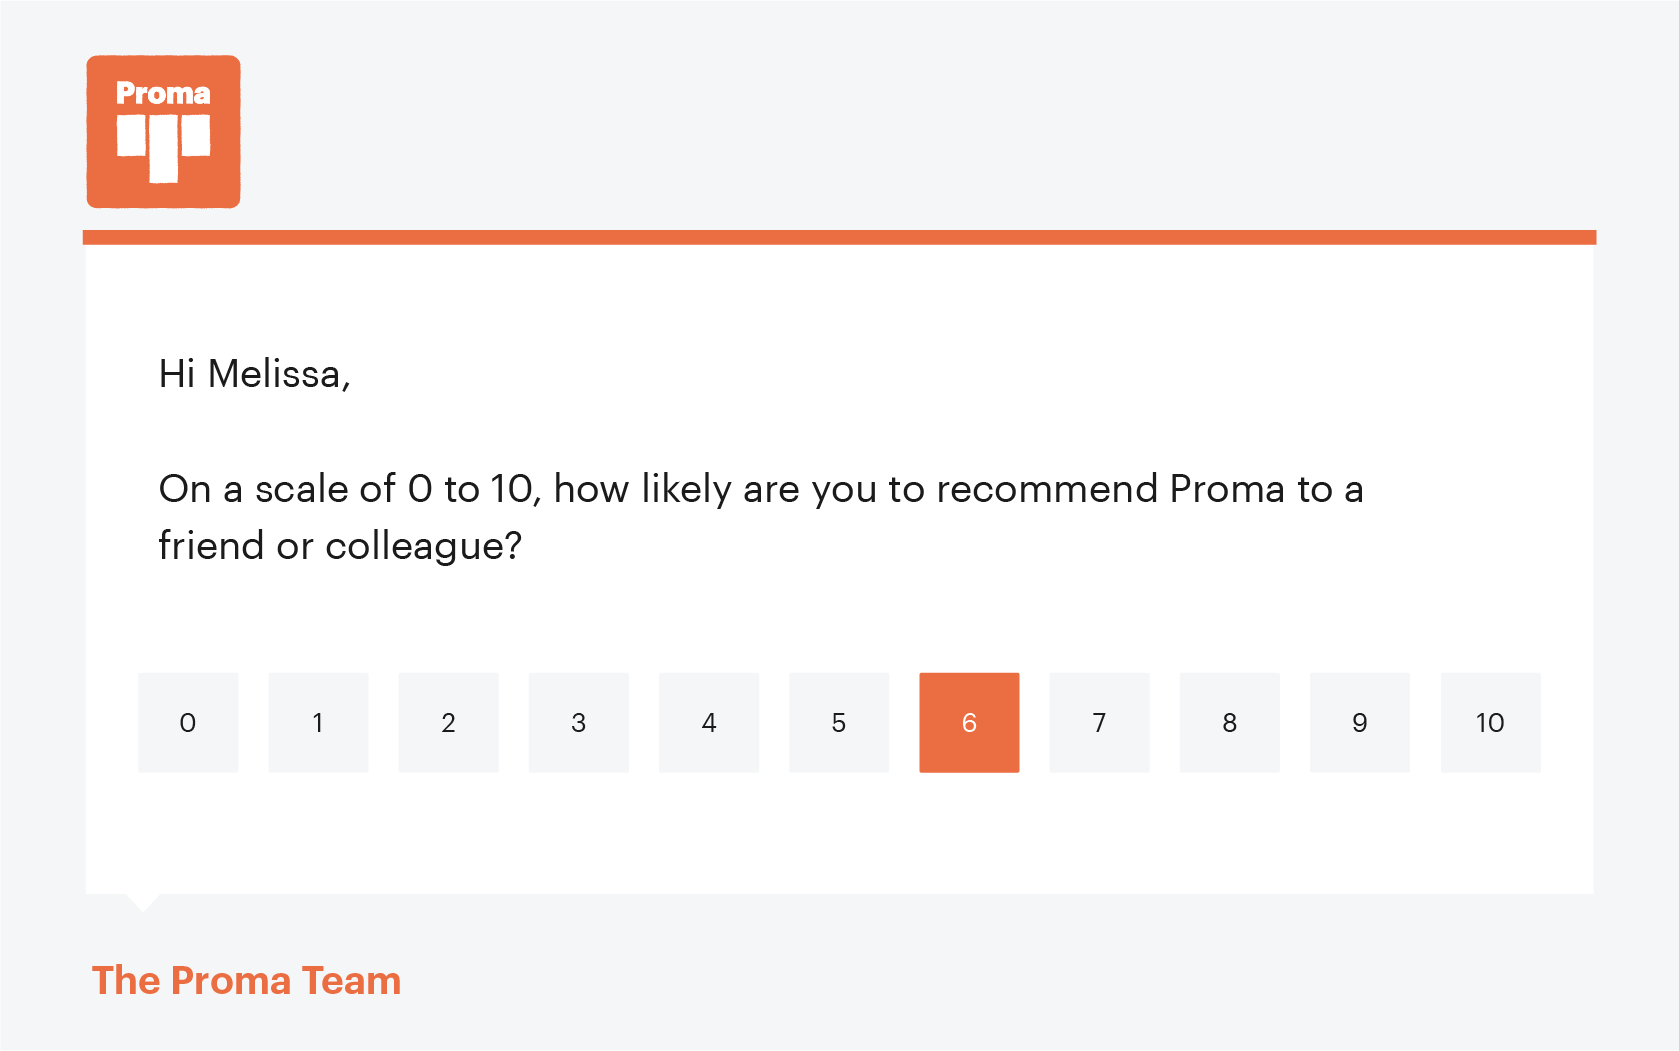This screenshot has height=1051, width=1679.
Task: Select rating 1 on the scale
Action: point(318,722)
